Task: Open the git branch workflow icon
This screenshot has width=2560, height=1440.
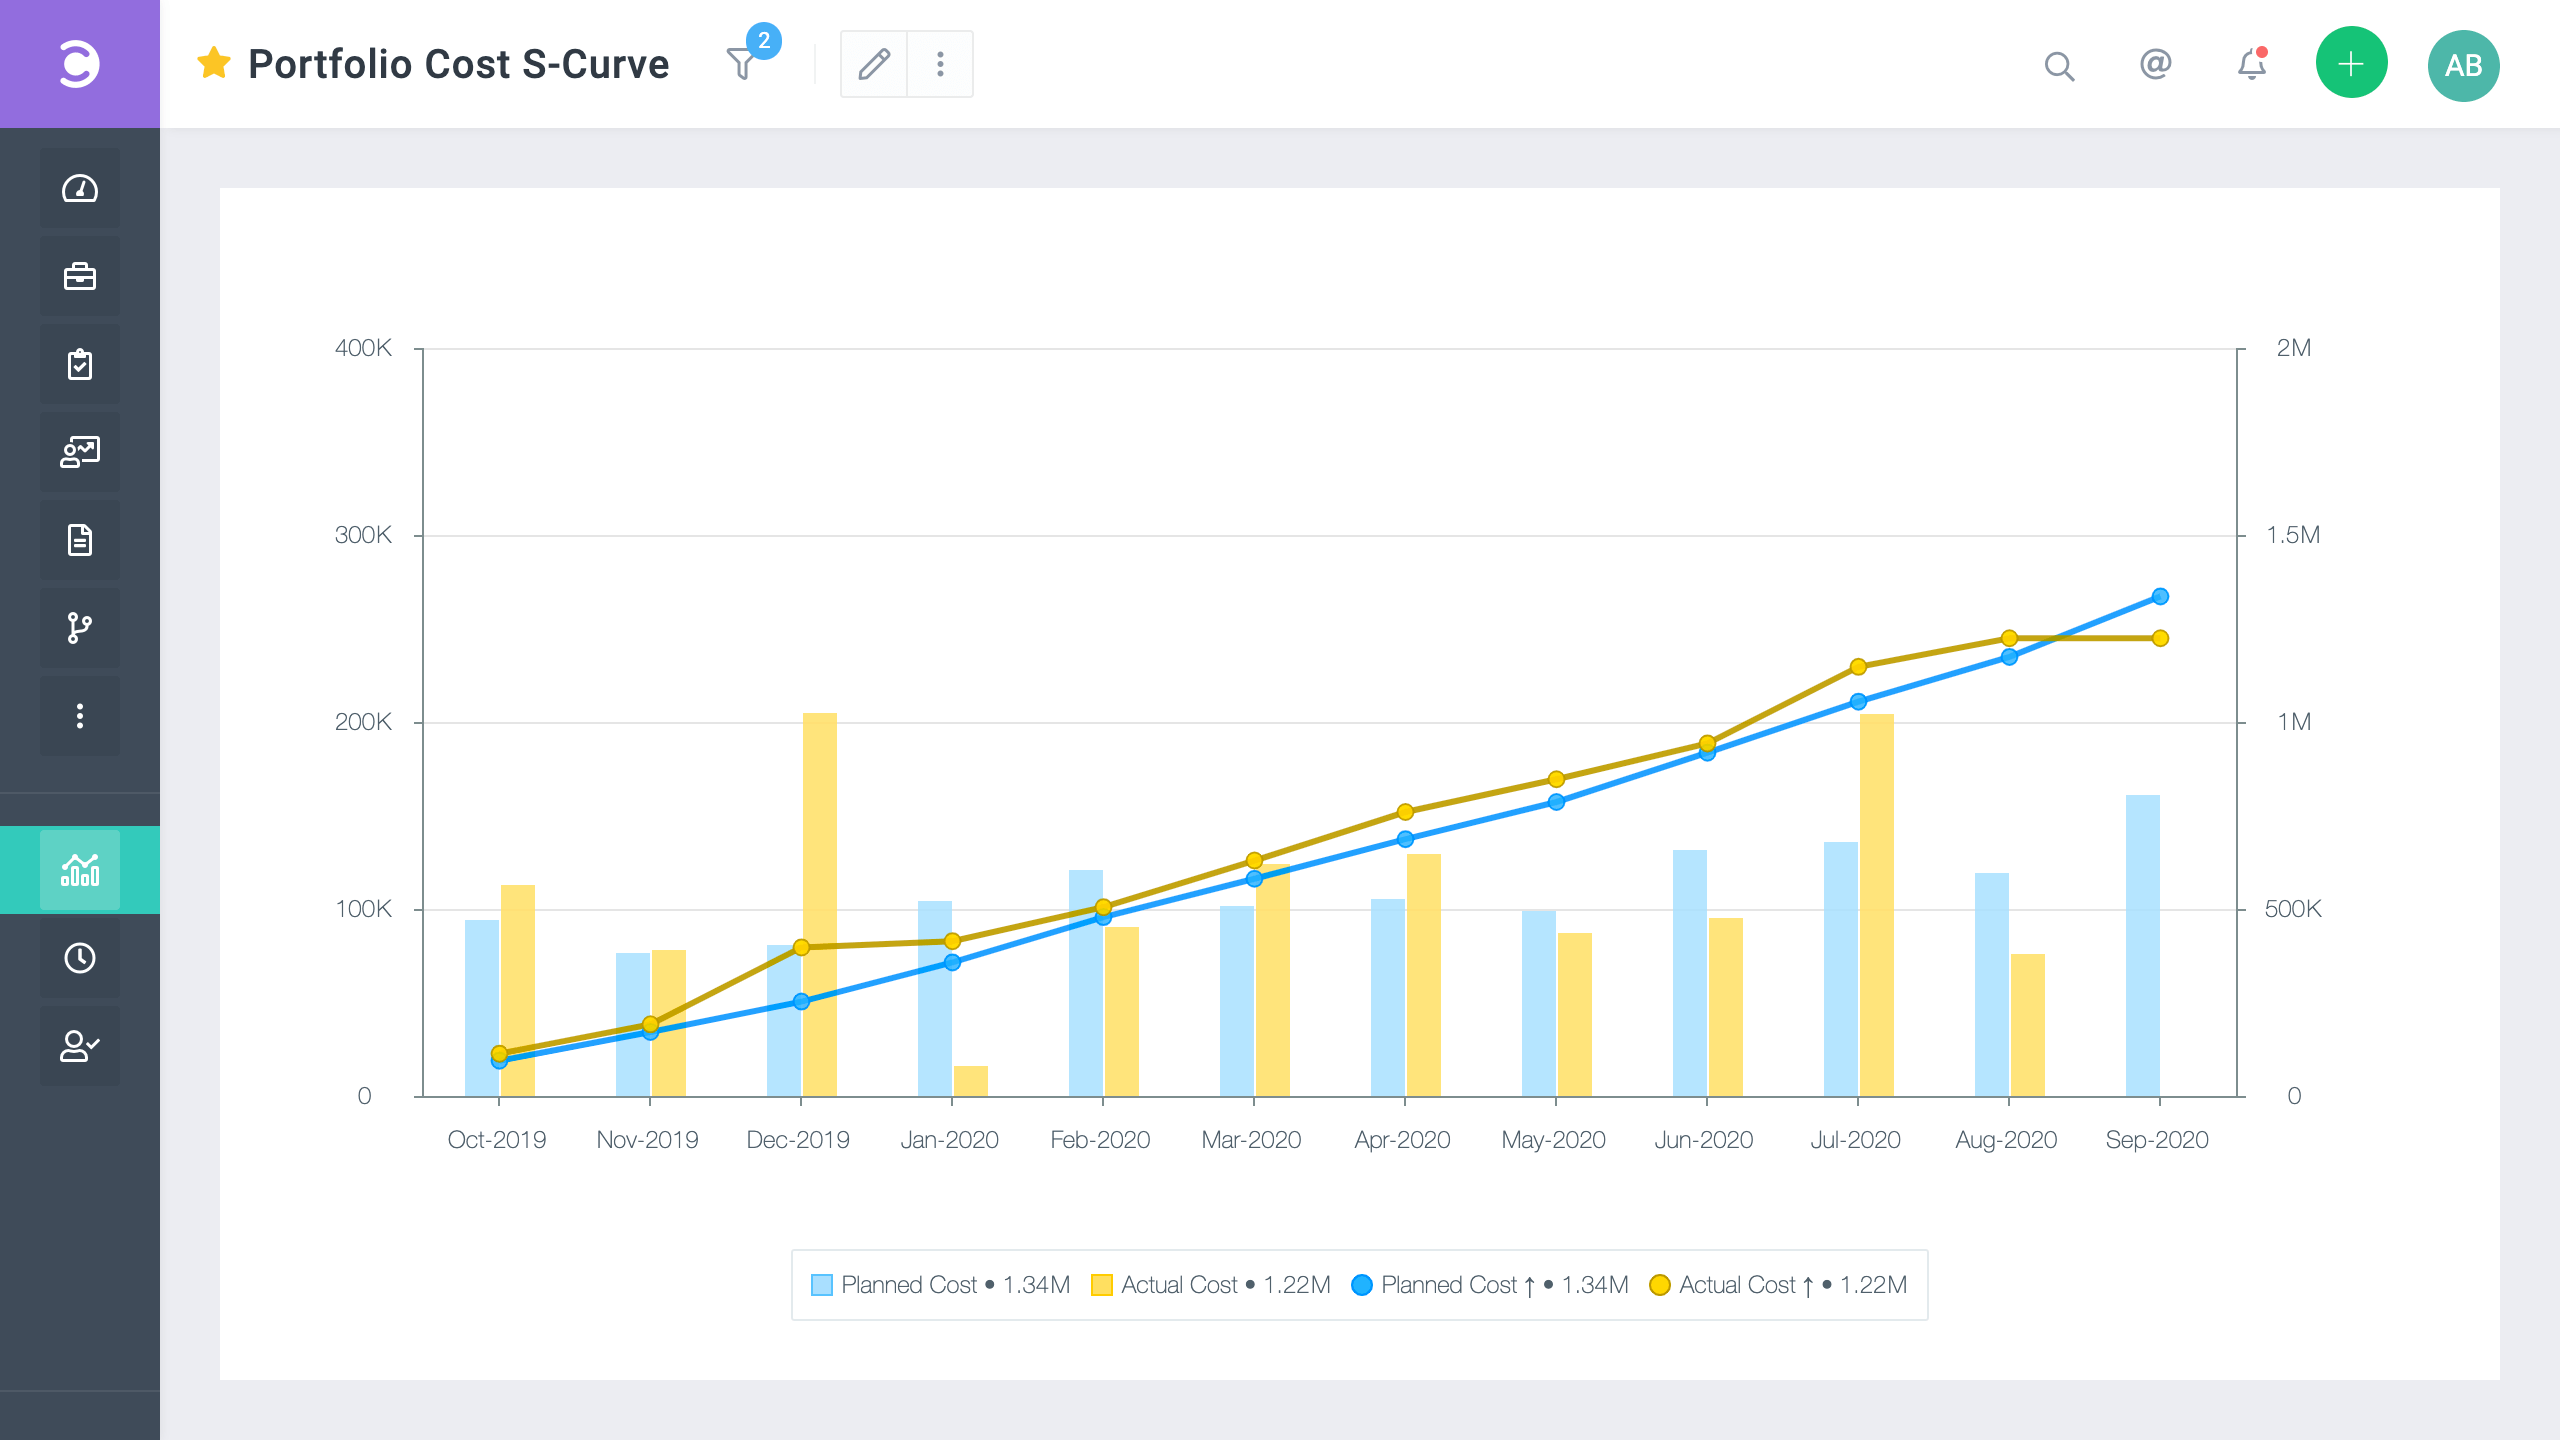Action: [80, 628]
